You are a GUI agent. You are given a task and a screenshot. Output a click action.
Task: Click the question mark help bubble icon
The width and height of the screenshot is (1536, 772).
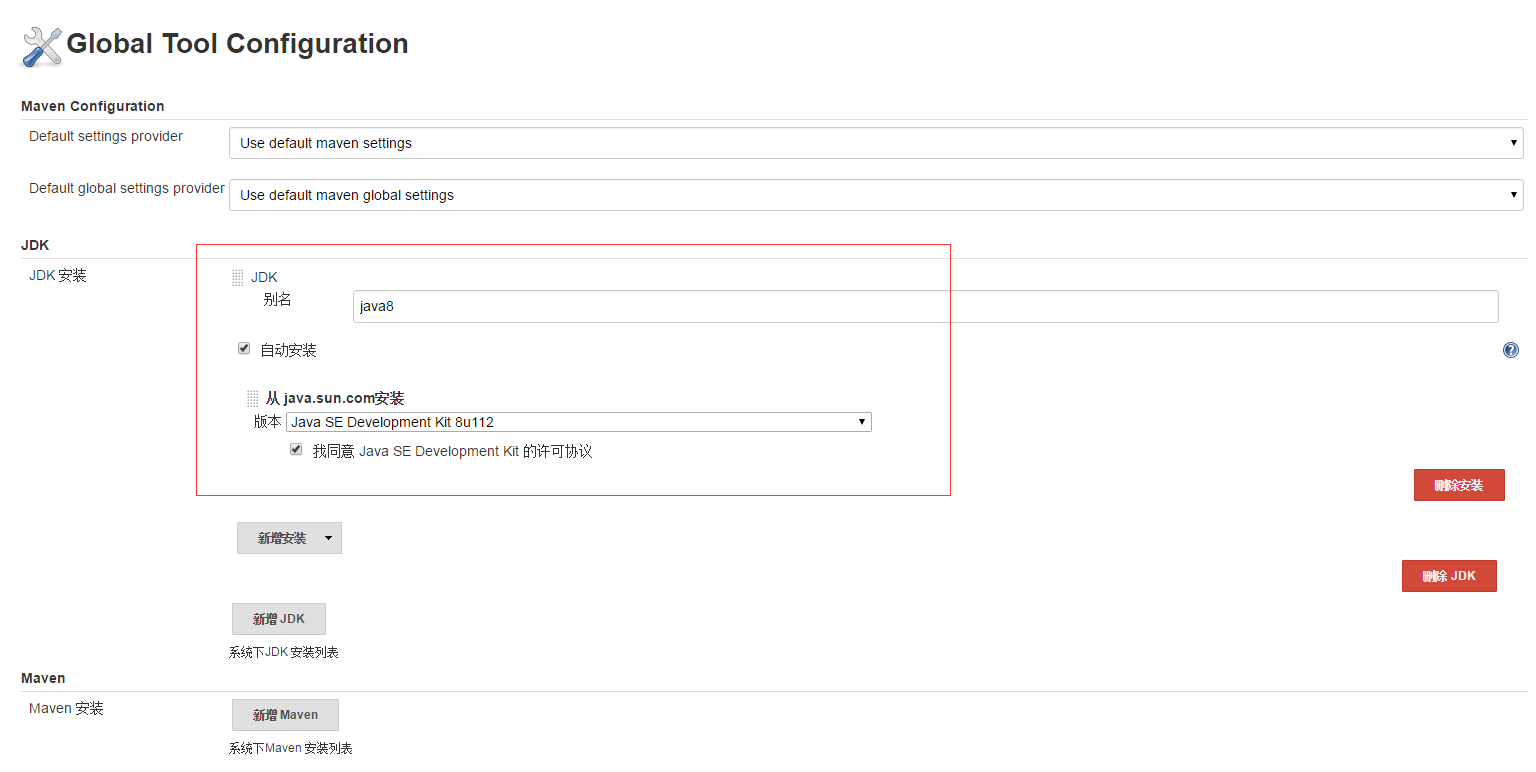pos(1510,350)
